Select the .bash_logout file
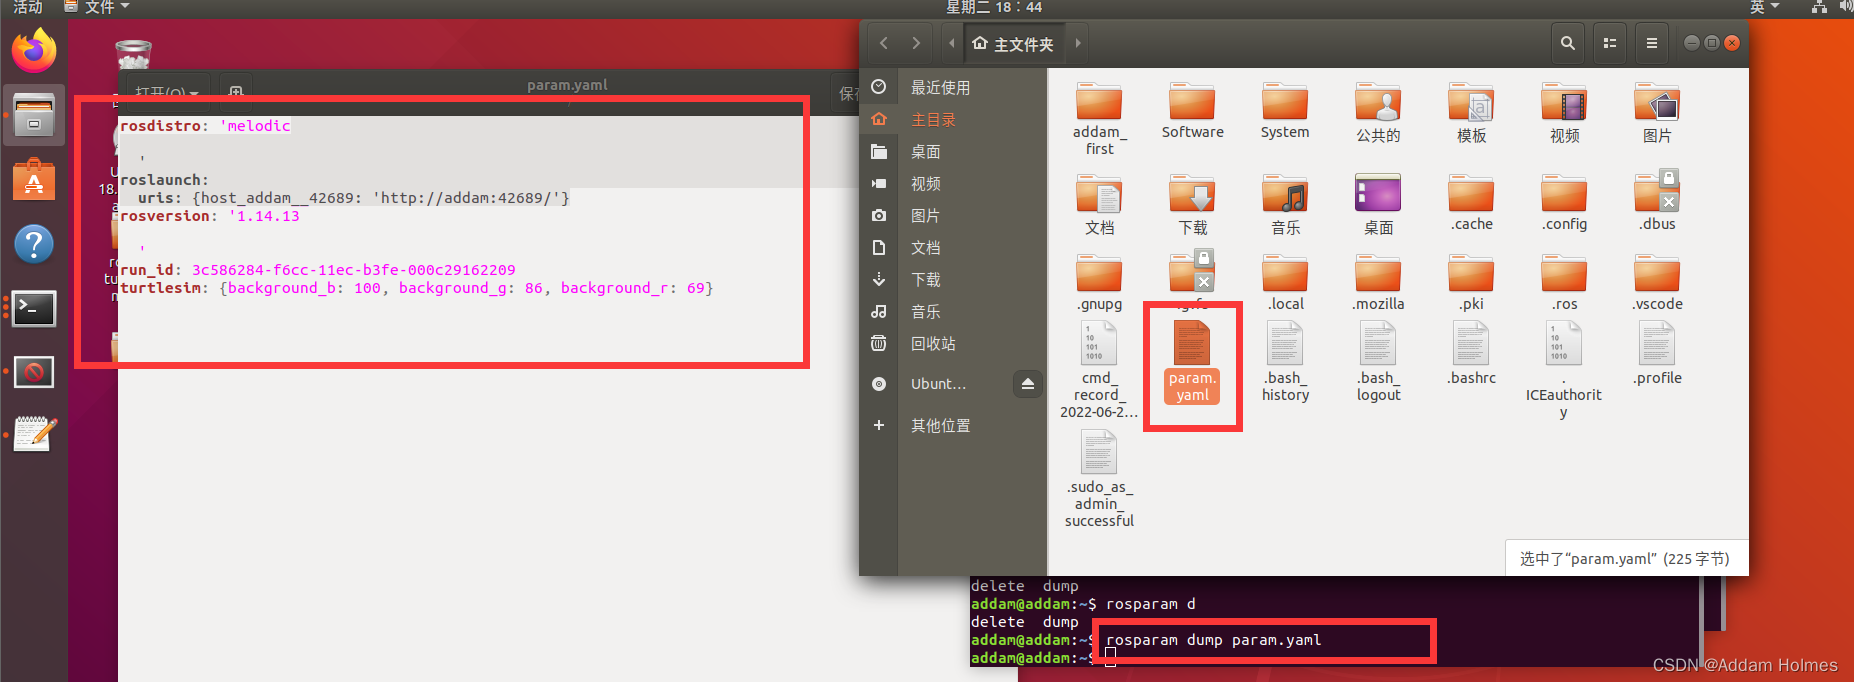The width and height of the screenshot is (1854, 682). (1378, 361)
